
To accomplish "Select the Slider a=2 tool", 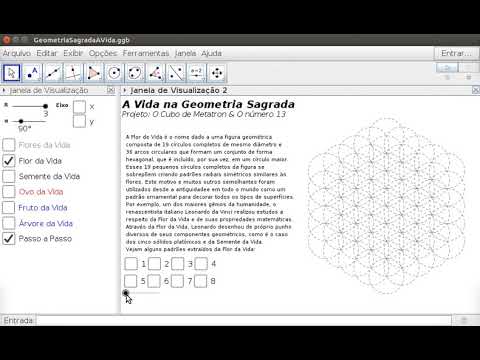I will [196, 73].
